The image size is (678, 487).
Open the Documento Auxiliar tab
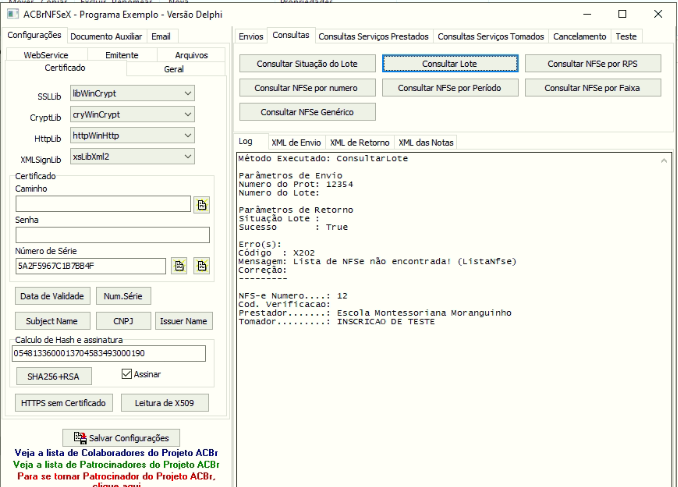pos(106,37)
